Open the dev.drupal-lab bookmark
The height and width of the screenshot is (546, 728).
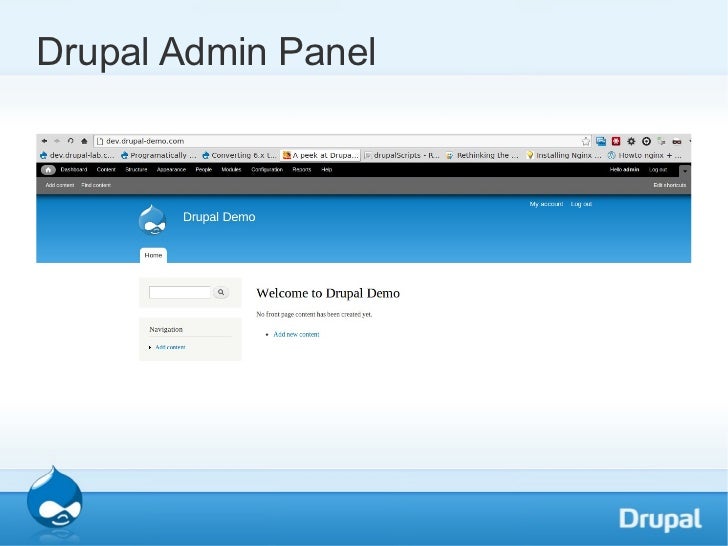[x=77, y=155]
